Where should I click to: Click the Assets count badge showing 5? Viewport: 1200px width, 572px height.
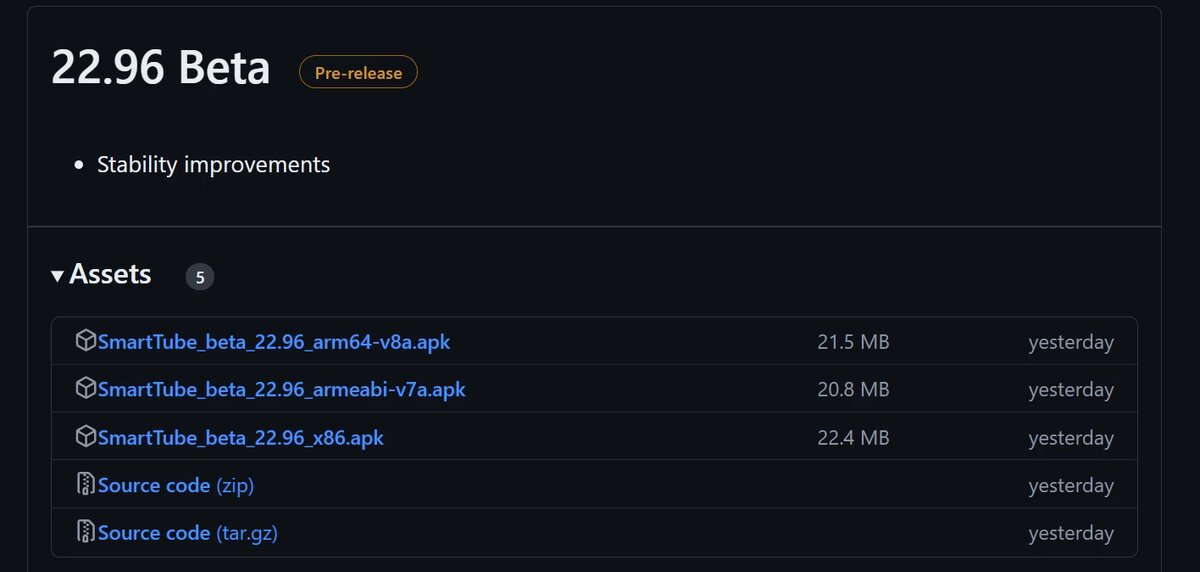tap(200, 277)
